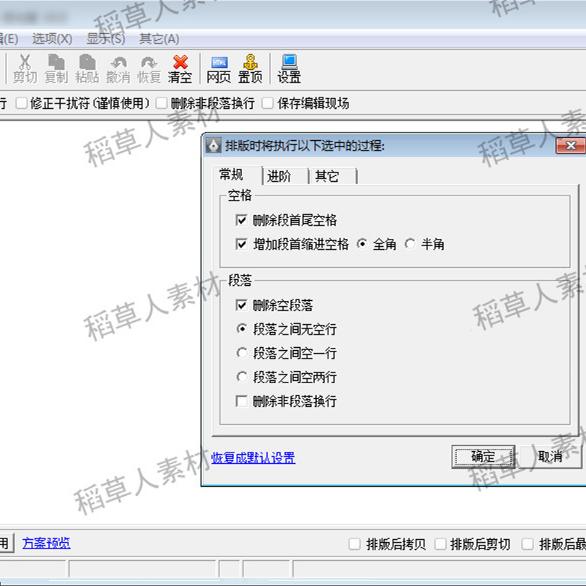
Task: Uncheck 删除段首尾空格 checkbox
Action: point(241,220)
